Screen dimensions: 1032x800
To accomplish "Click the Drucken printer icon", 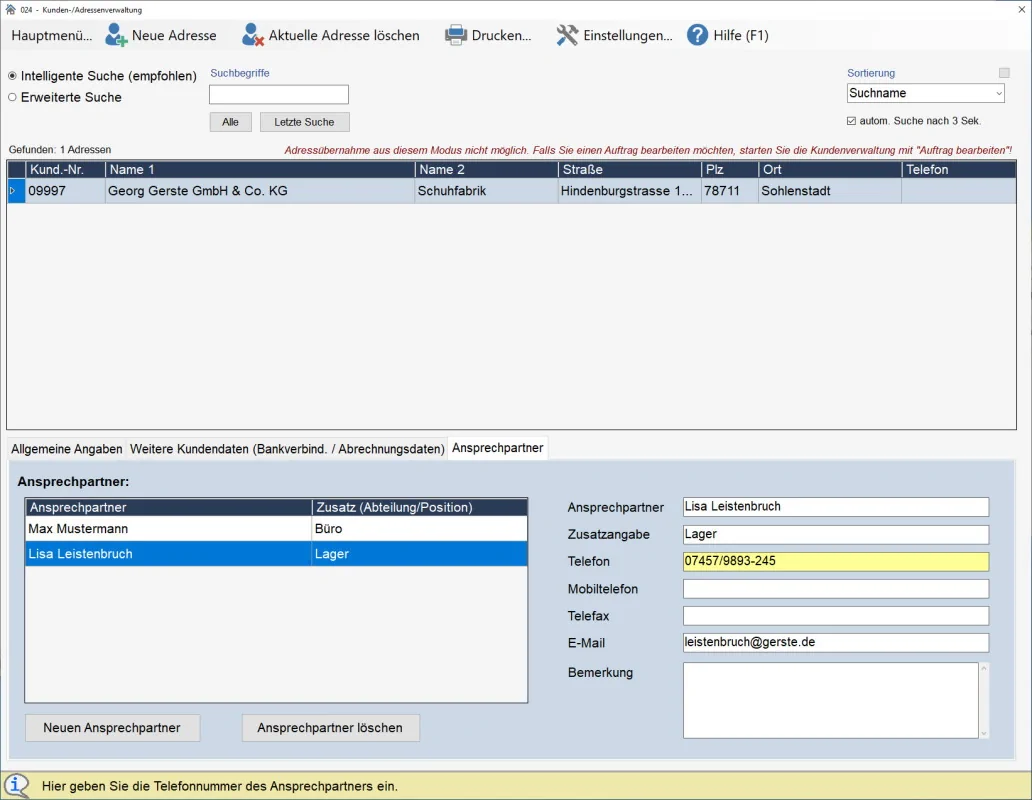I will click(456, 35).
